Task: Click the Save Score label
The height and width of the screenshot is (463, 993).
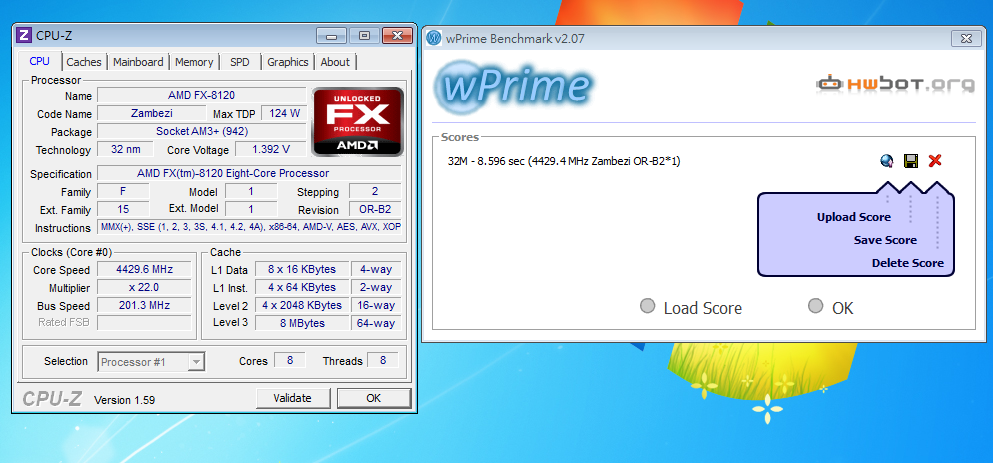Action: tap(885, 240)
